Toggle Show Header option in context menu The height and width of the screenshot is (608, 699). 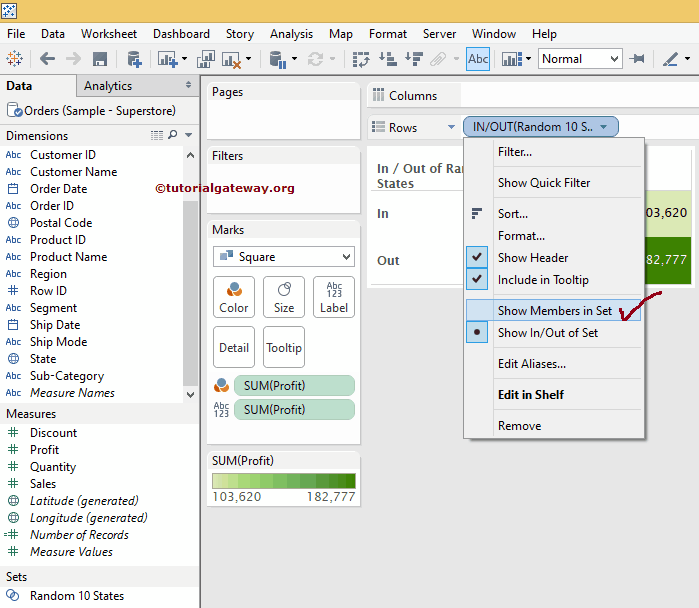click(x=532, y=258)
